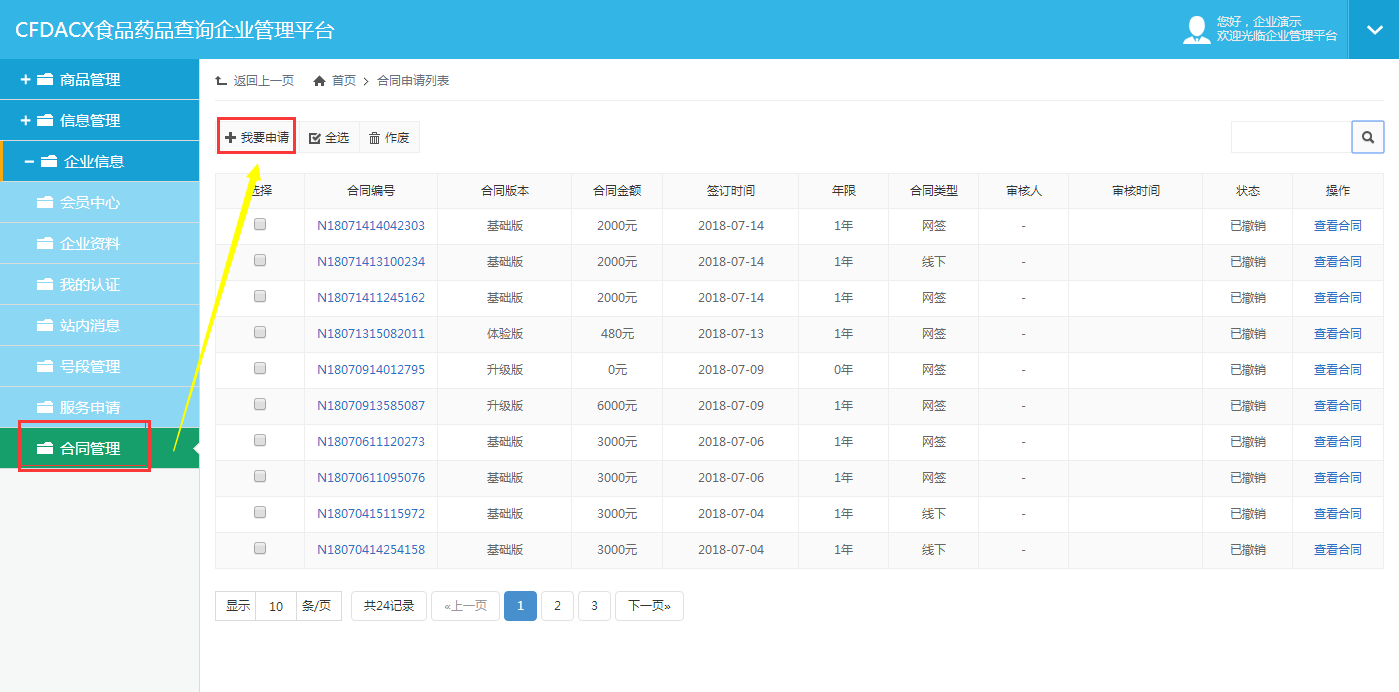The image size is (1399, 692).
Task: Click the 签订时间 column header
Action: point(731,190)
